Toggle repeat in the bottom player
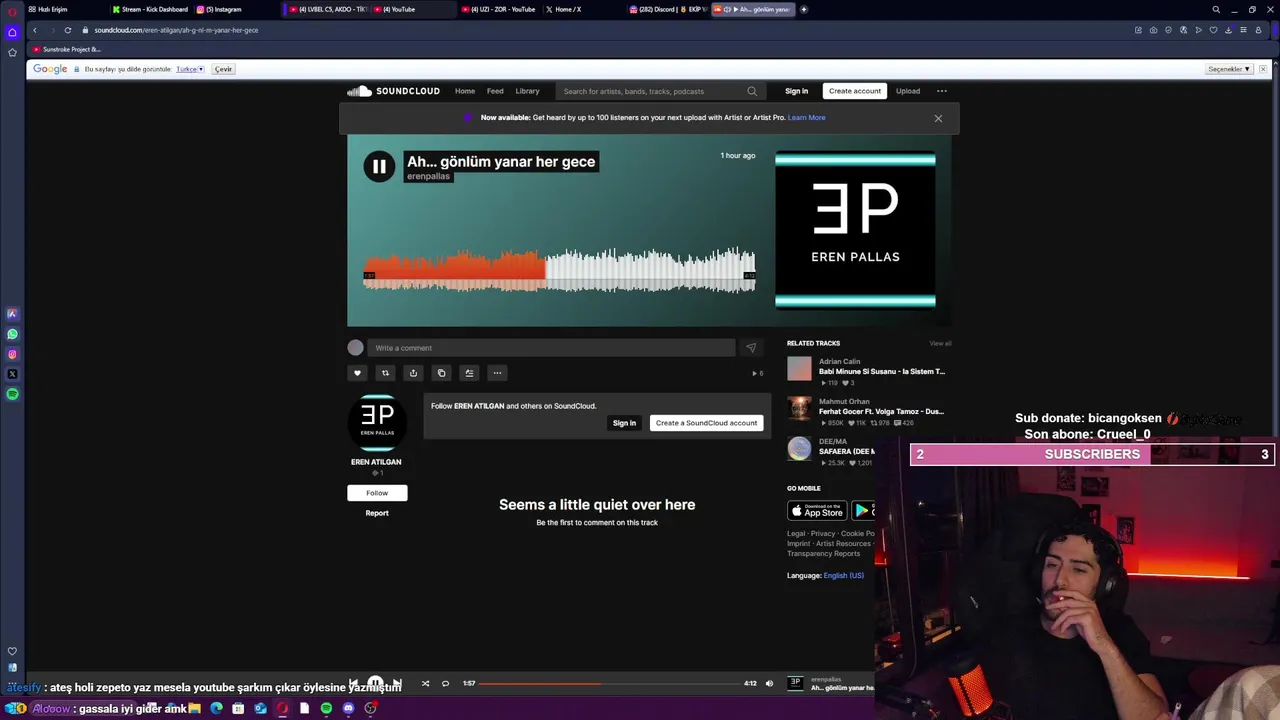This screenshot has height=720, width=1280. coord(446,684)
